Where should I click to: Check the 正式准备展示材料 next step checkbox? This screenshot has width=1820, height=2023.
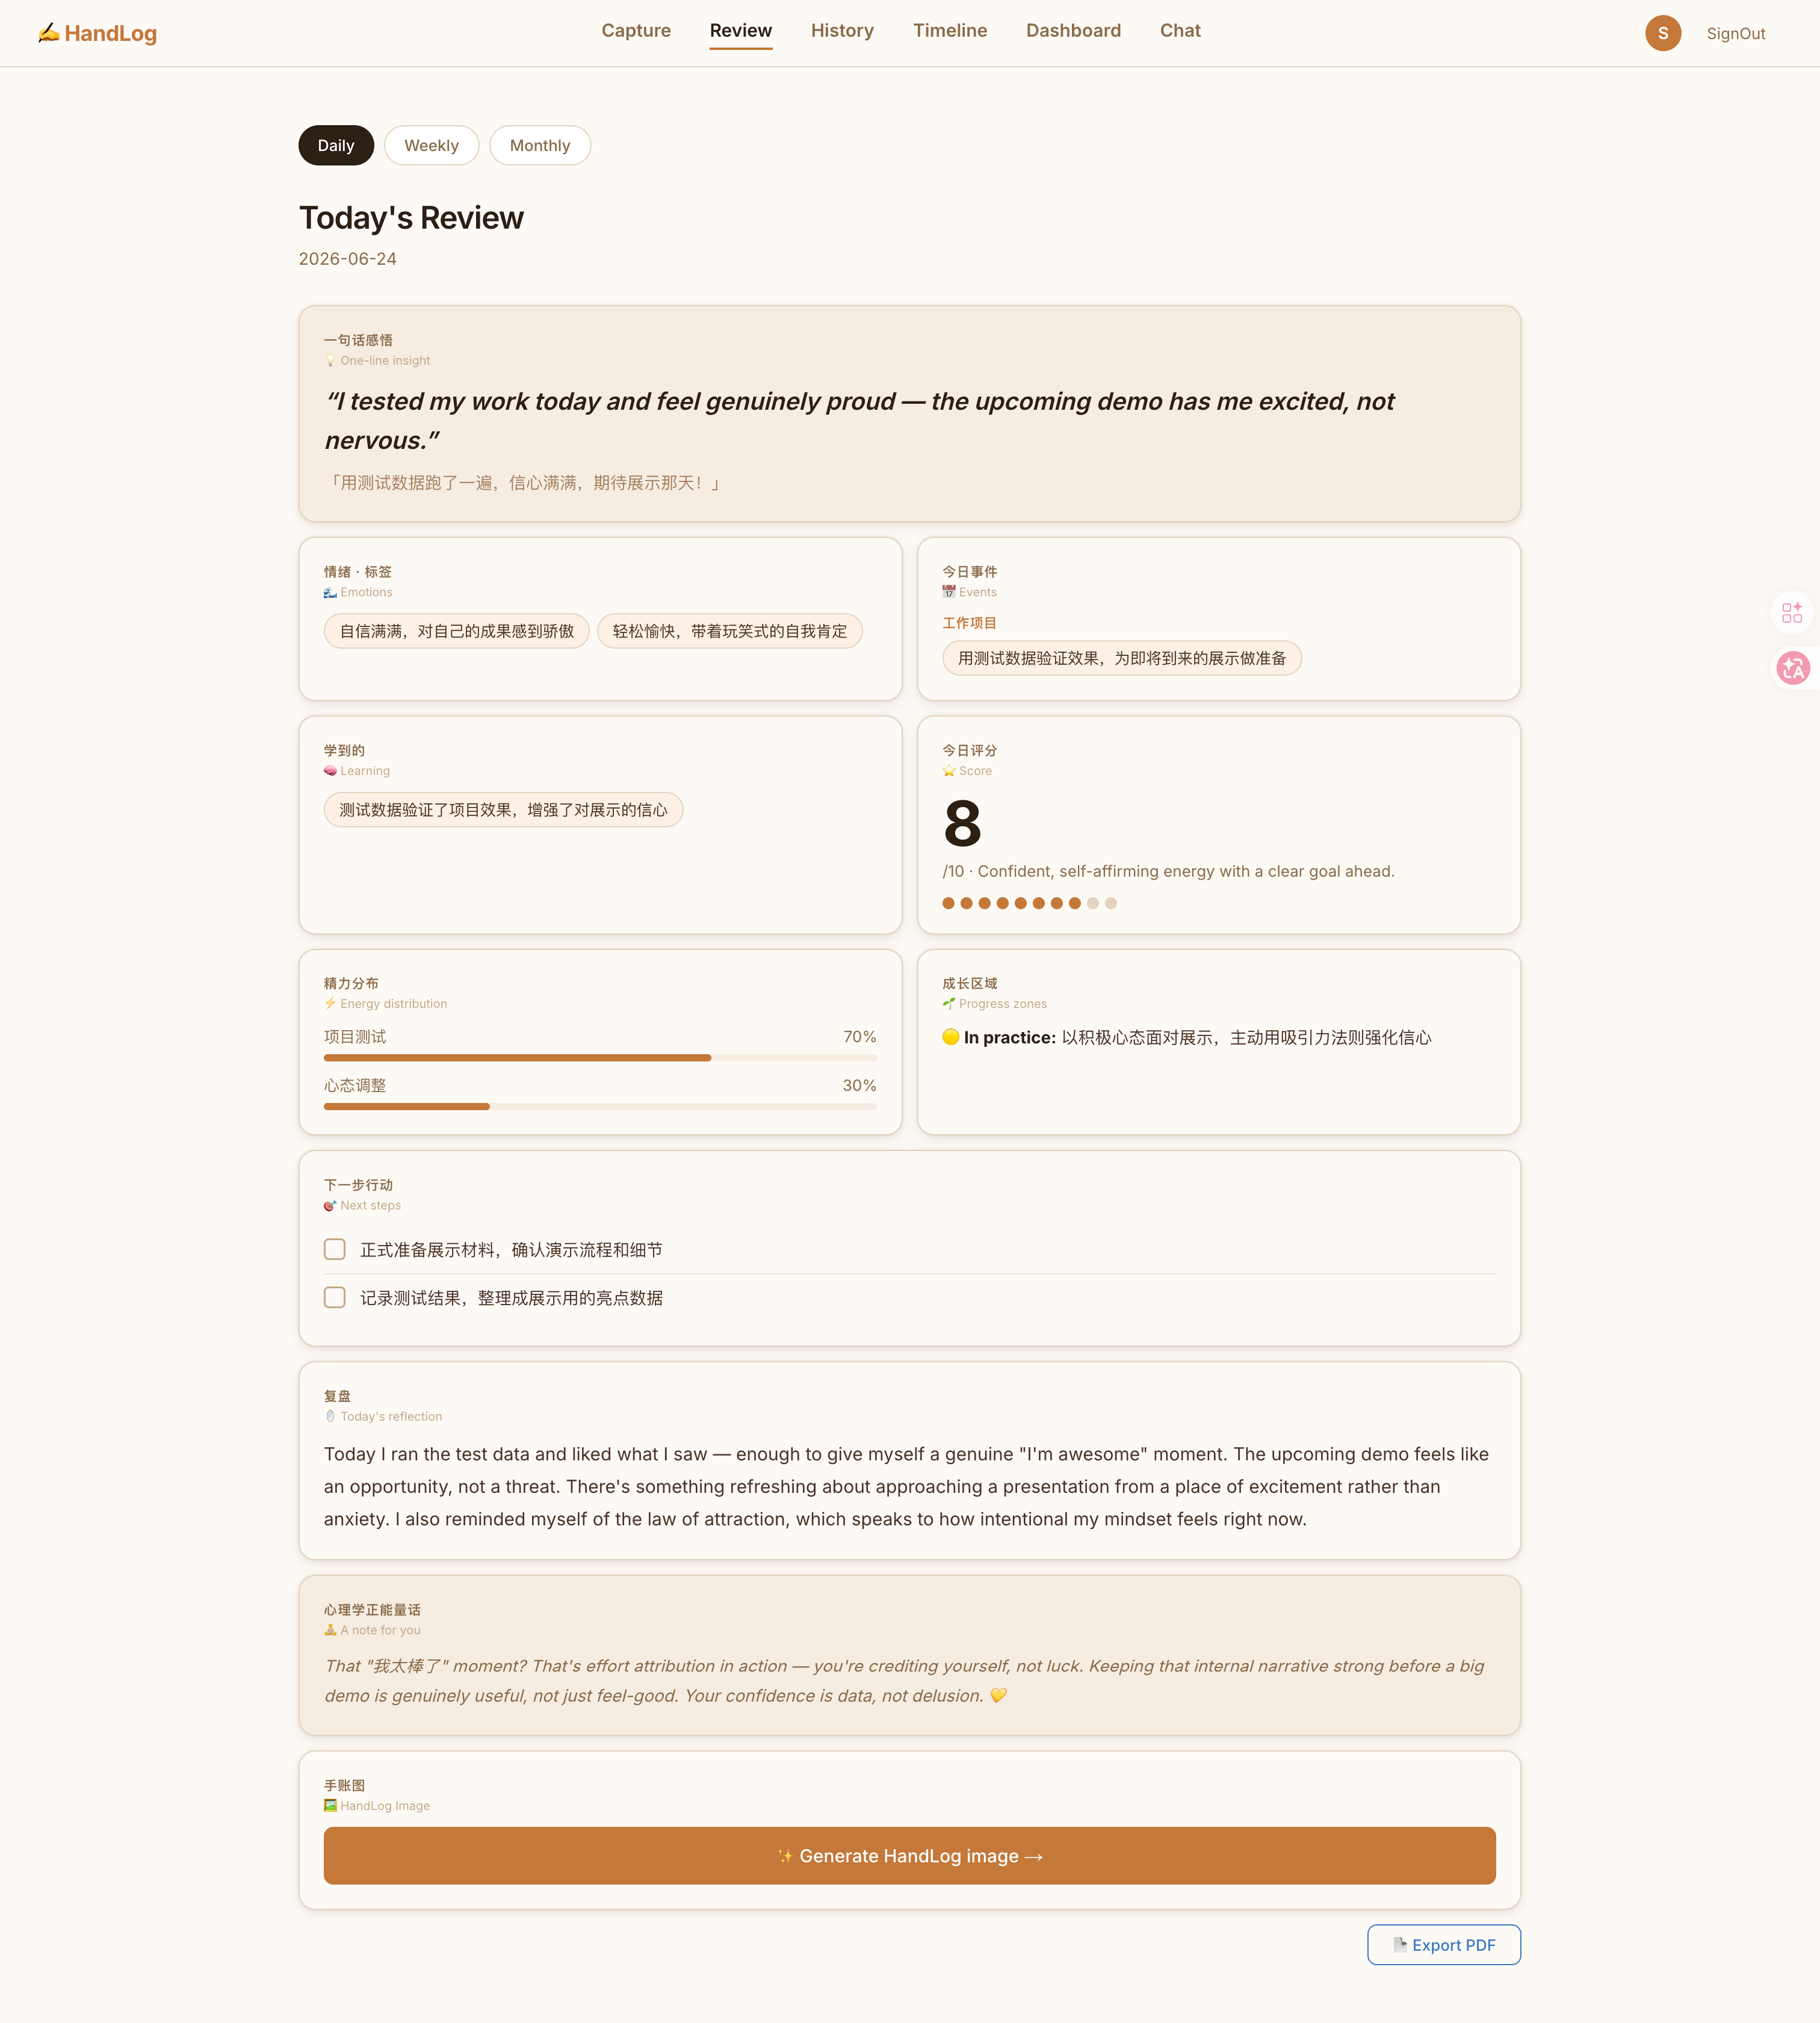pyautogui.click(x=335, y=1250)
